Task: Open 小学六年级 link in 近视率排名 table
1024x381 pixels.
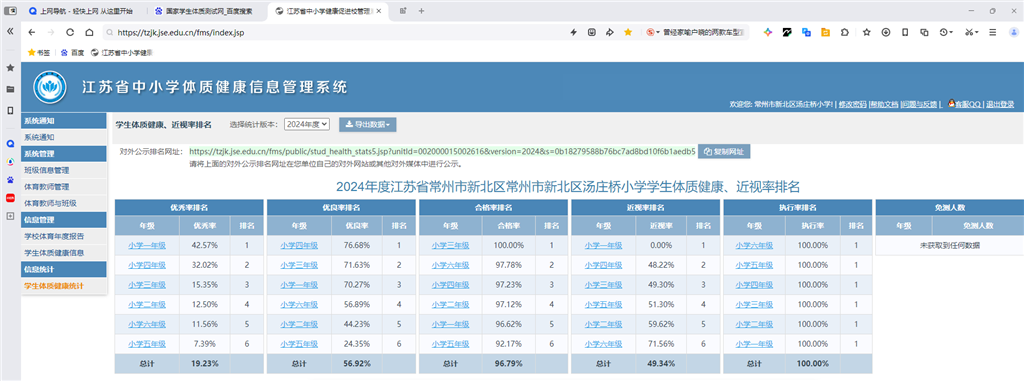Action: tap(603, 344)
